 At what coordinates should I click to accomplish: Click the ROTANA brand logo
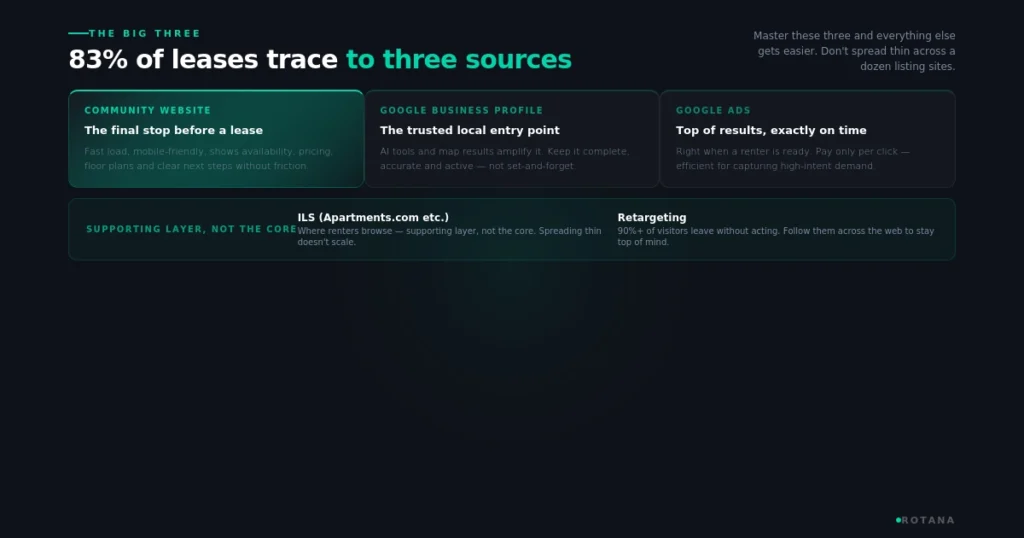click(925, 520)
